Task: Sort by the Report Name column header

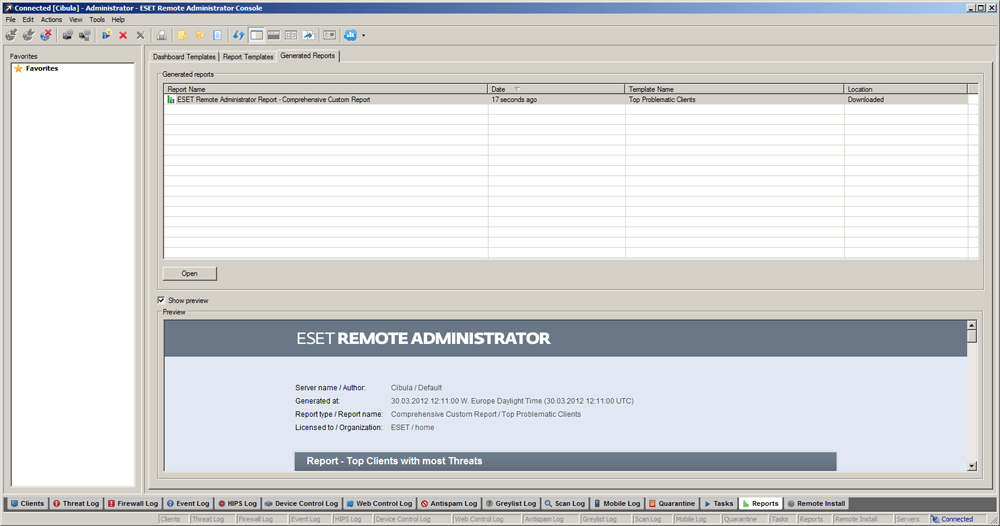Action: coord(325,89)
